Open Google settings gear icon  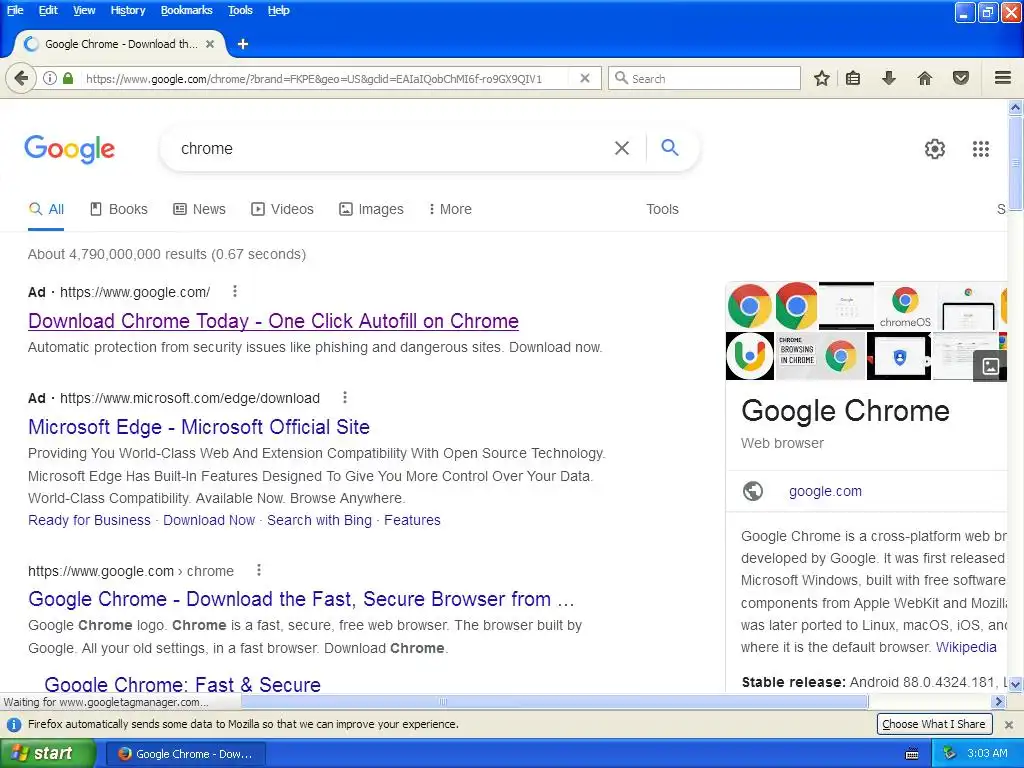pyautogui.click(x=935, y=149)
